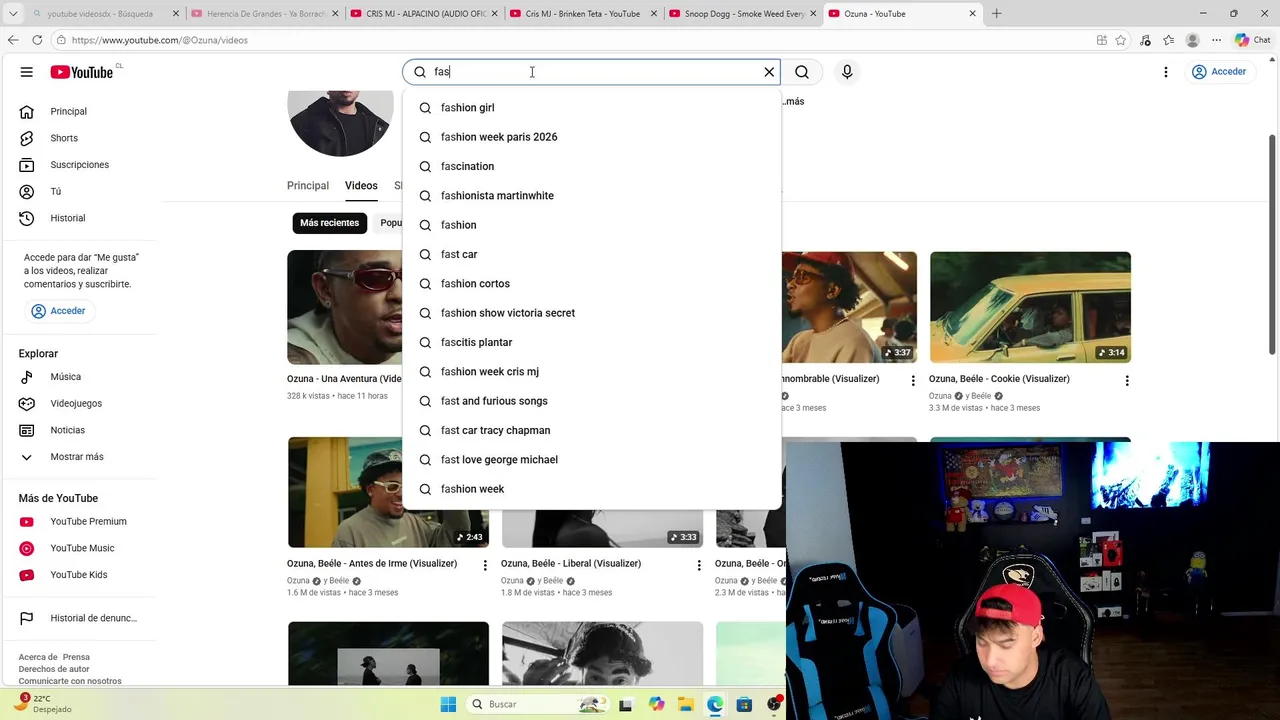This screenshot has height=720, width=1280.
Task: Open Historial de denuncias entry
Action: [x=80, y=618]
